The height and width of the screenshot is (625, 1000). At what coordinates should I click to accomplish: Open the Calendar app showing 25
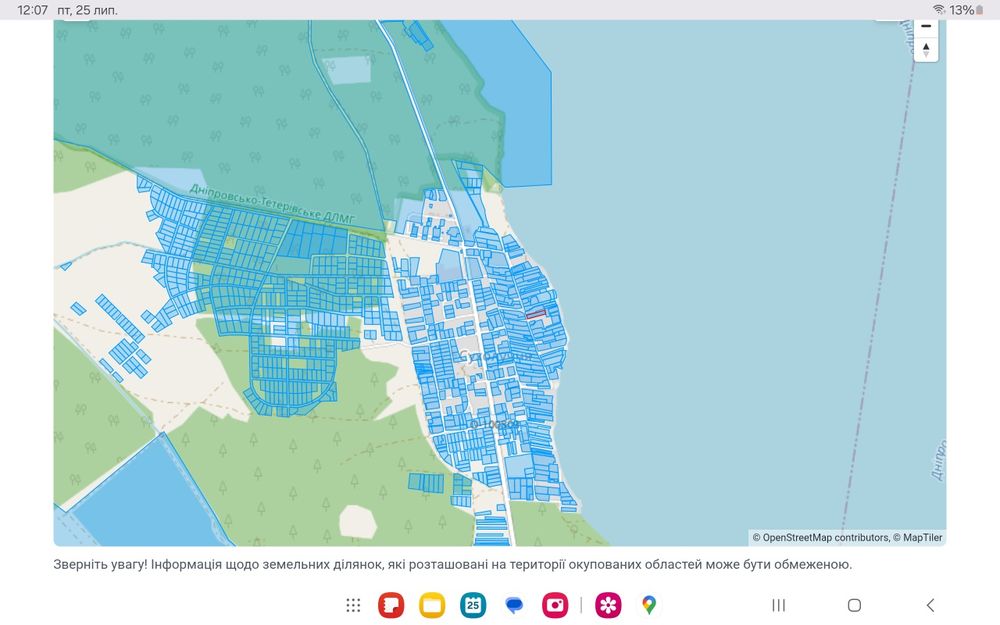[x=473, y=605]
